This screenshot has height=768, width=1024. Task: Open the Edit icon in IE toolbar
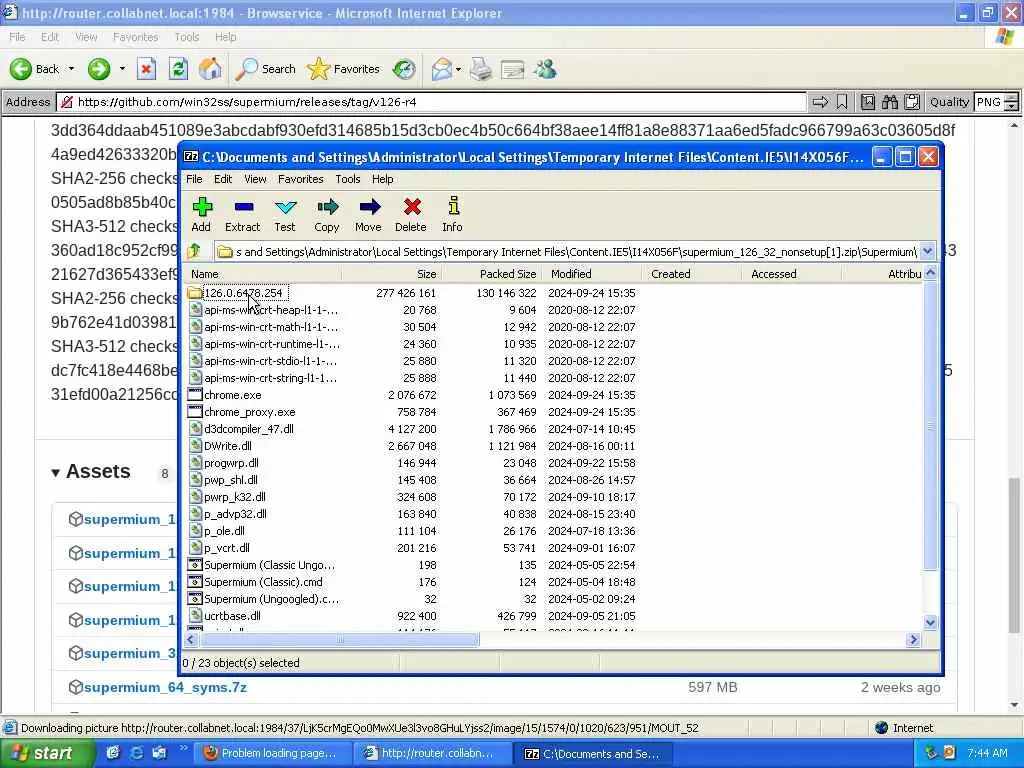tap(513, 69)
